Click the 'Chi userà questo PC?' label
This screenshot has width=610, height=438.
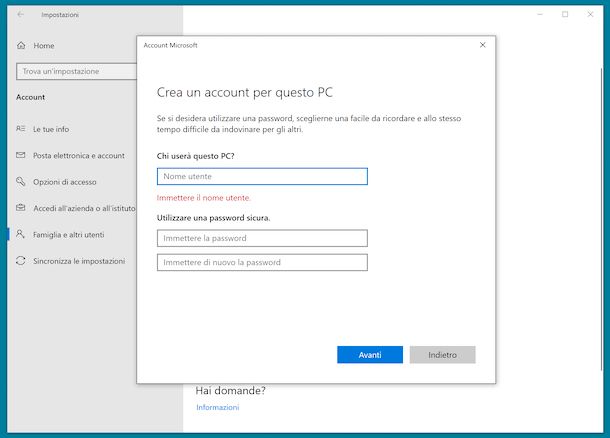pyautogui.click(x=195, y=156)
